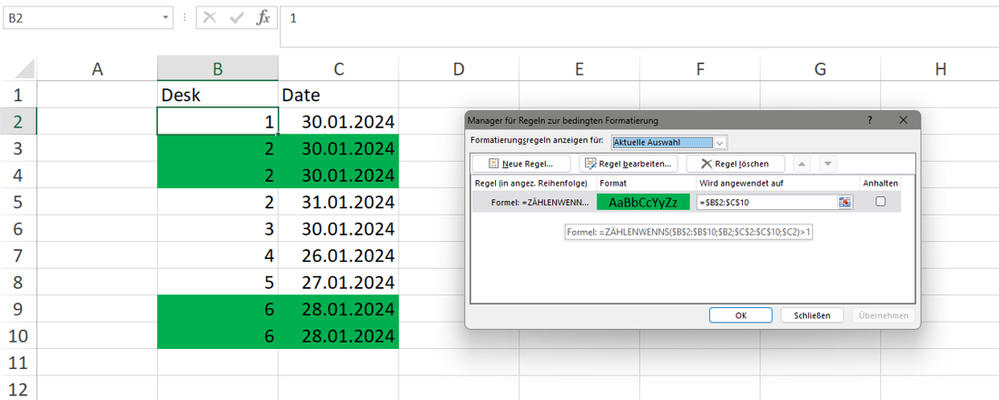Click cell C2 with 30.01.2024
The image size is (999, 400).
(338, 122)
